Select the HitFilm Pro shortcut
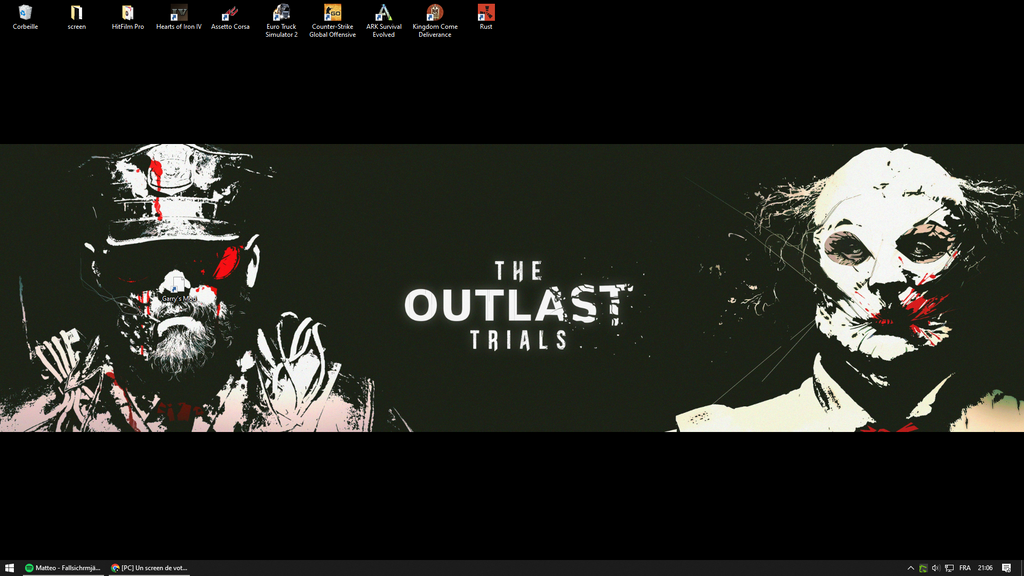This screenshot has width=1024, height=576. point(127,18)
